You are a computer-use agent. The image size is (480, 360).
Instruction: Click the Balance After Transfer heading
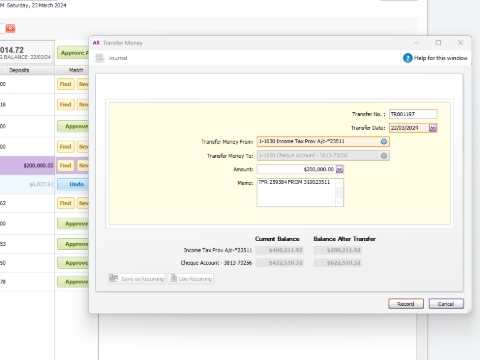(344, 239)
